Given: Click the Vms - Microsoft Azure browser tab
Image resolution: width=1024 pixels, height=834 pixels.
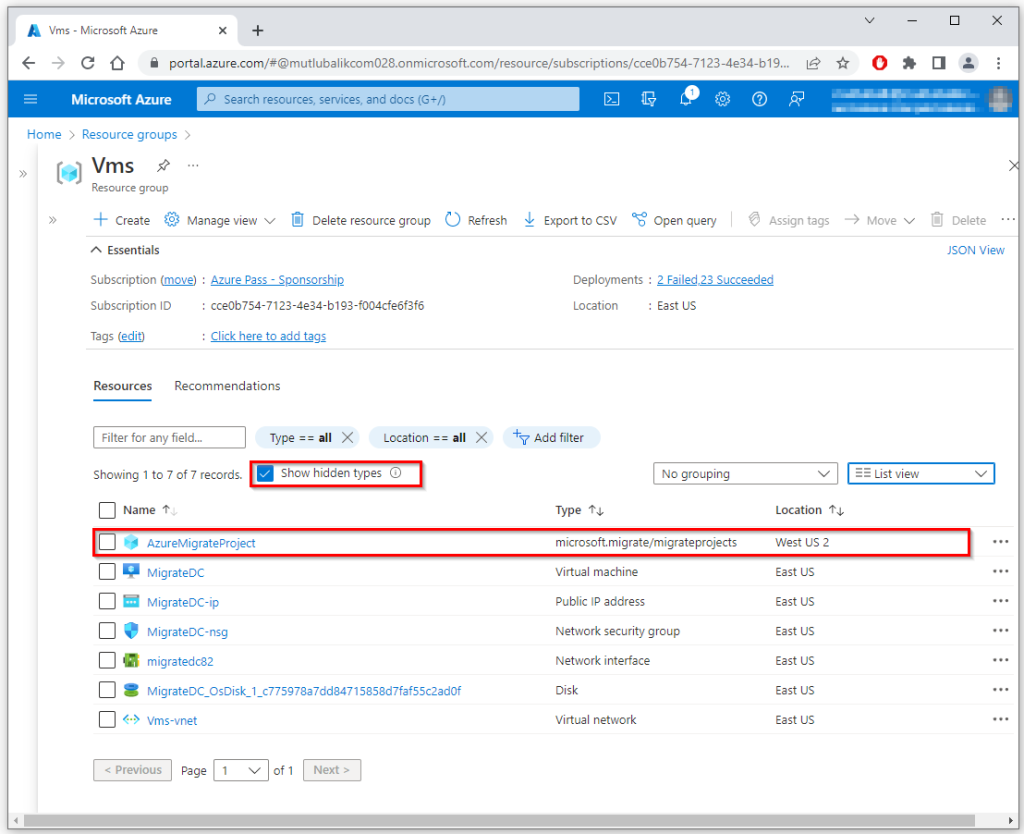Looking at the screenshot, I should (x=127, y=31).
